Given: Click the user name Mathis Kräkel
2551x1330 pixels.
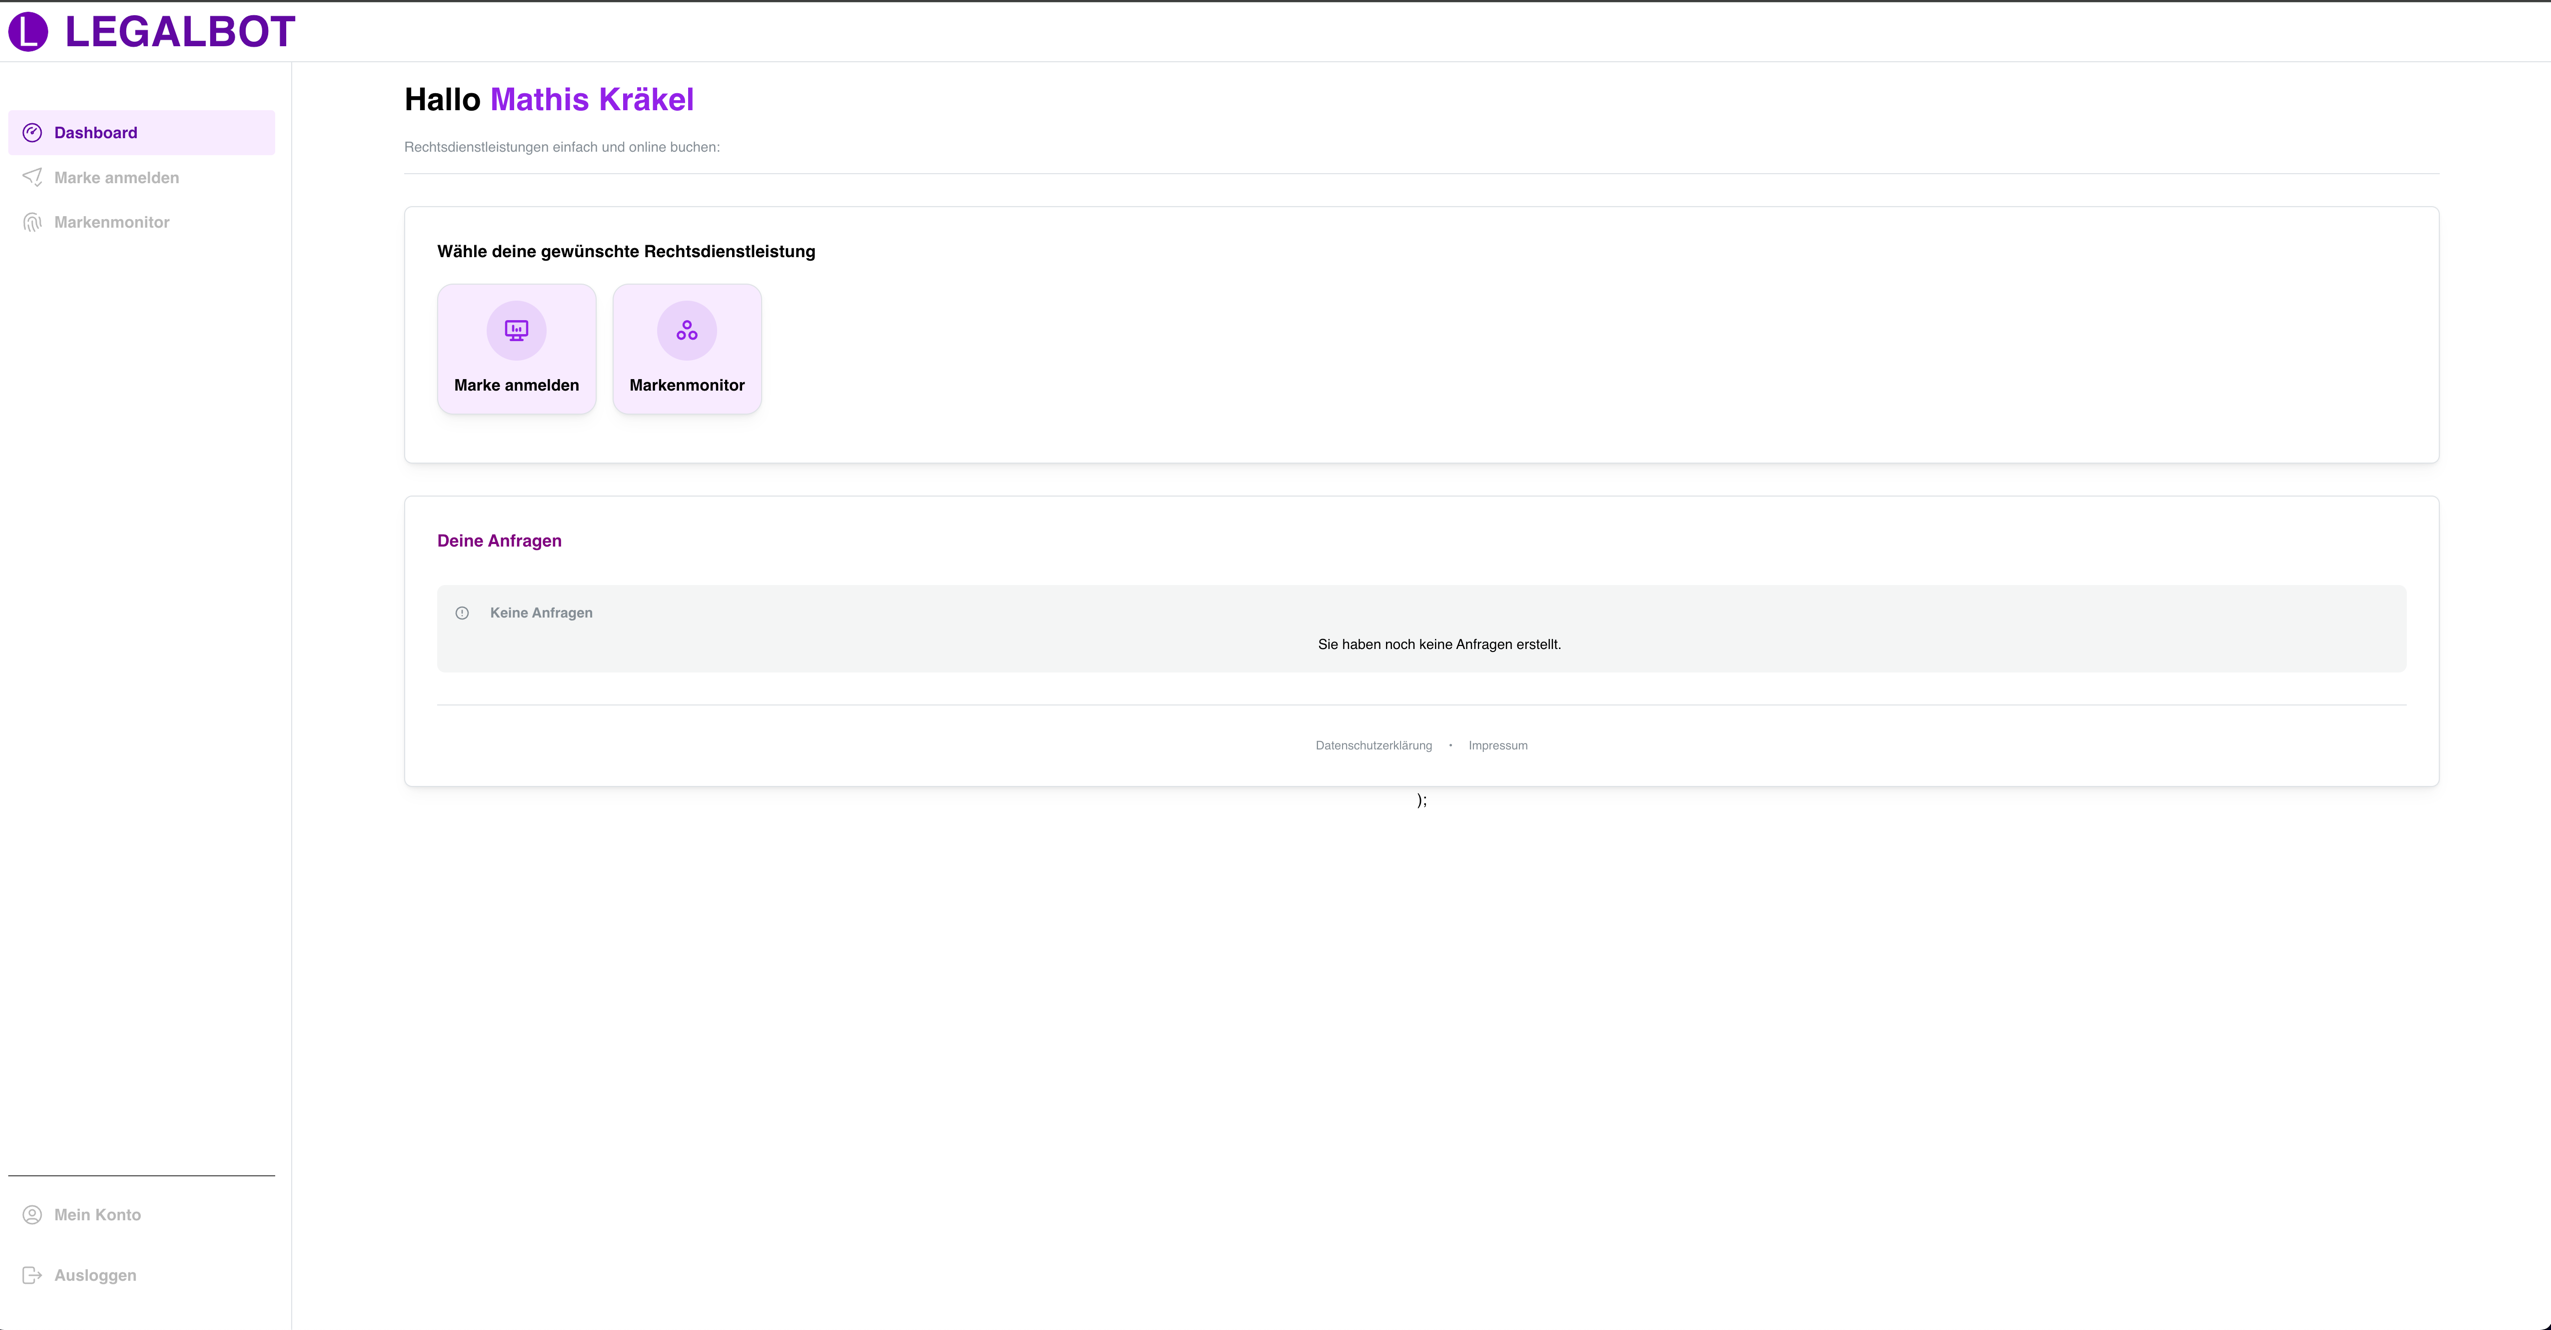Looking at the screenshot, I should pyautogui.click(x=592, y=99).
